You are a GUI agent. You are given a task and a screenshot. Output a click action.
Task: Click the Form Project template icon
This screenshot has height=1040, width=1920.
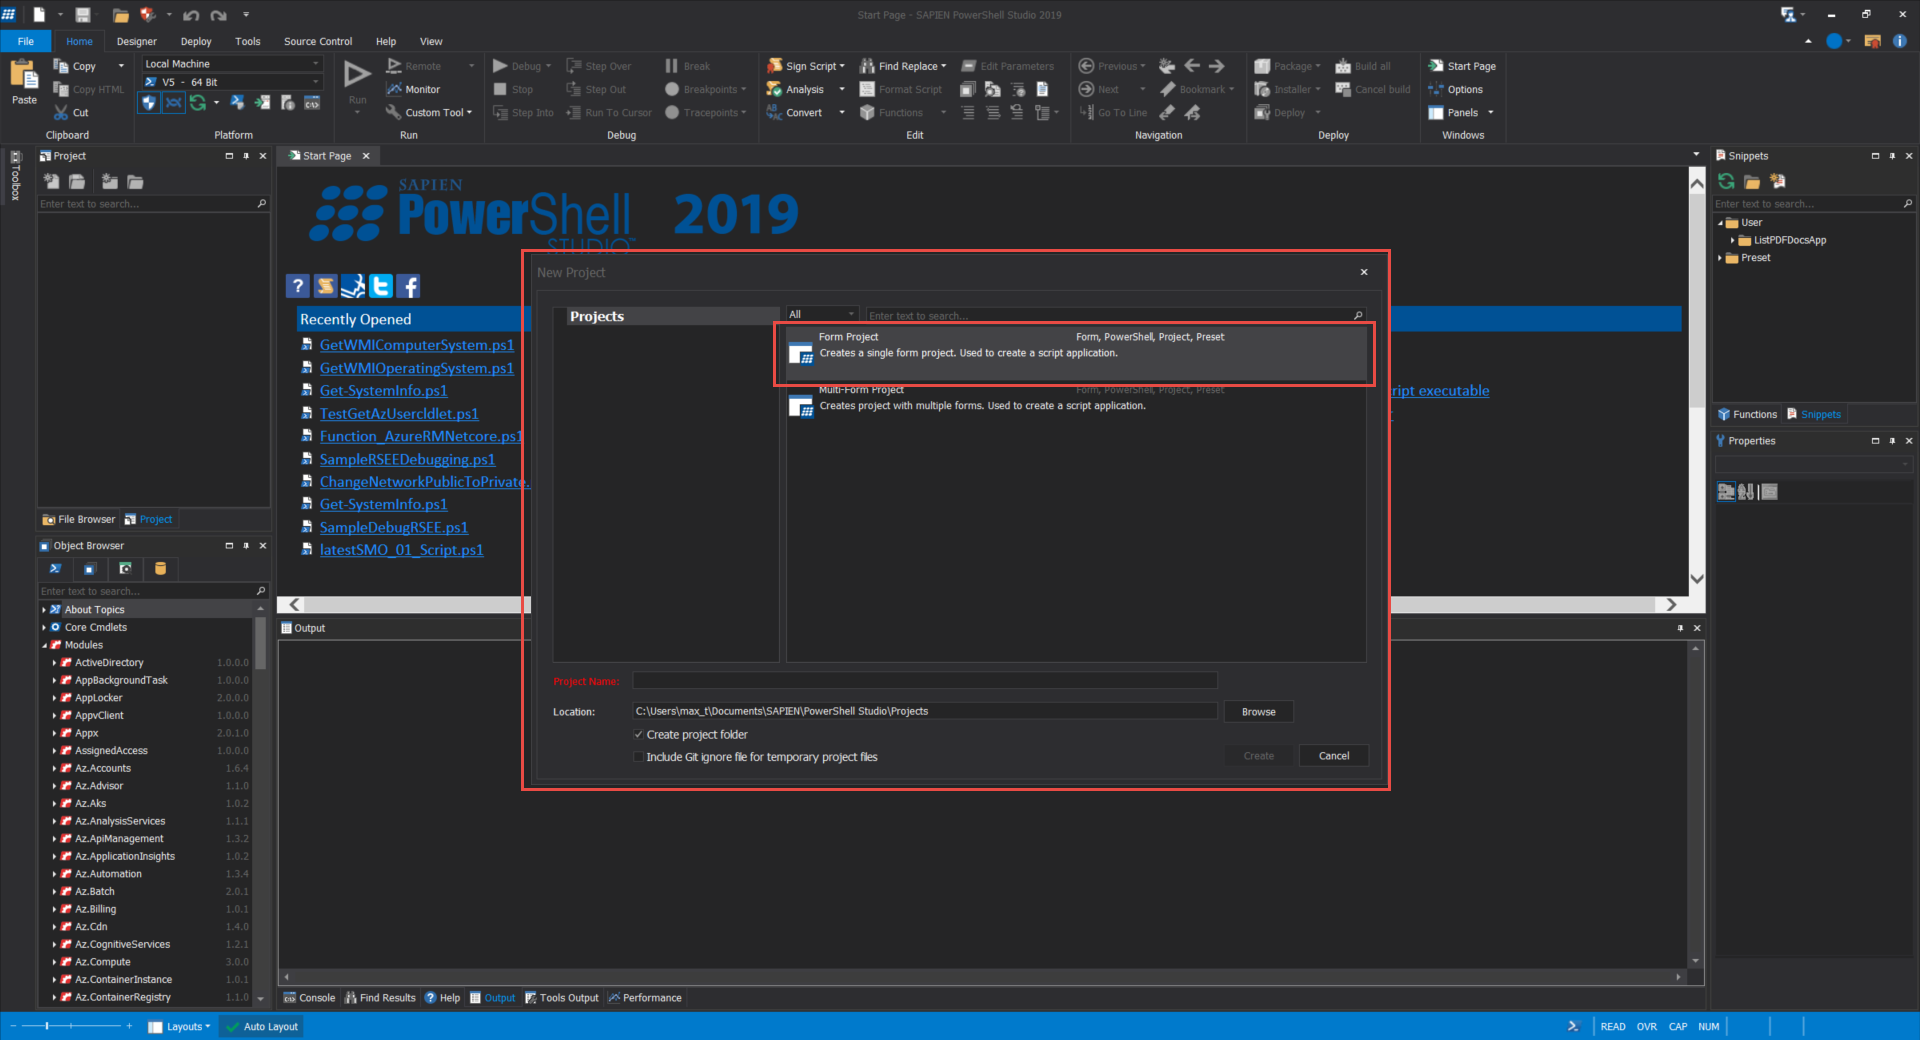[x=801, y=353]
